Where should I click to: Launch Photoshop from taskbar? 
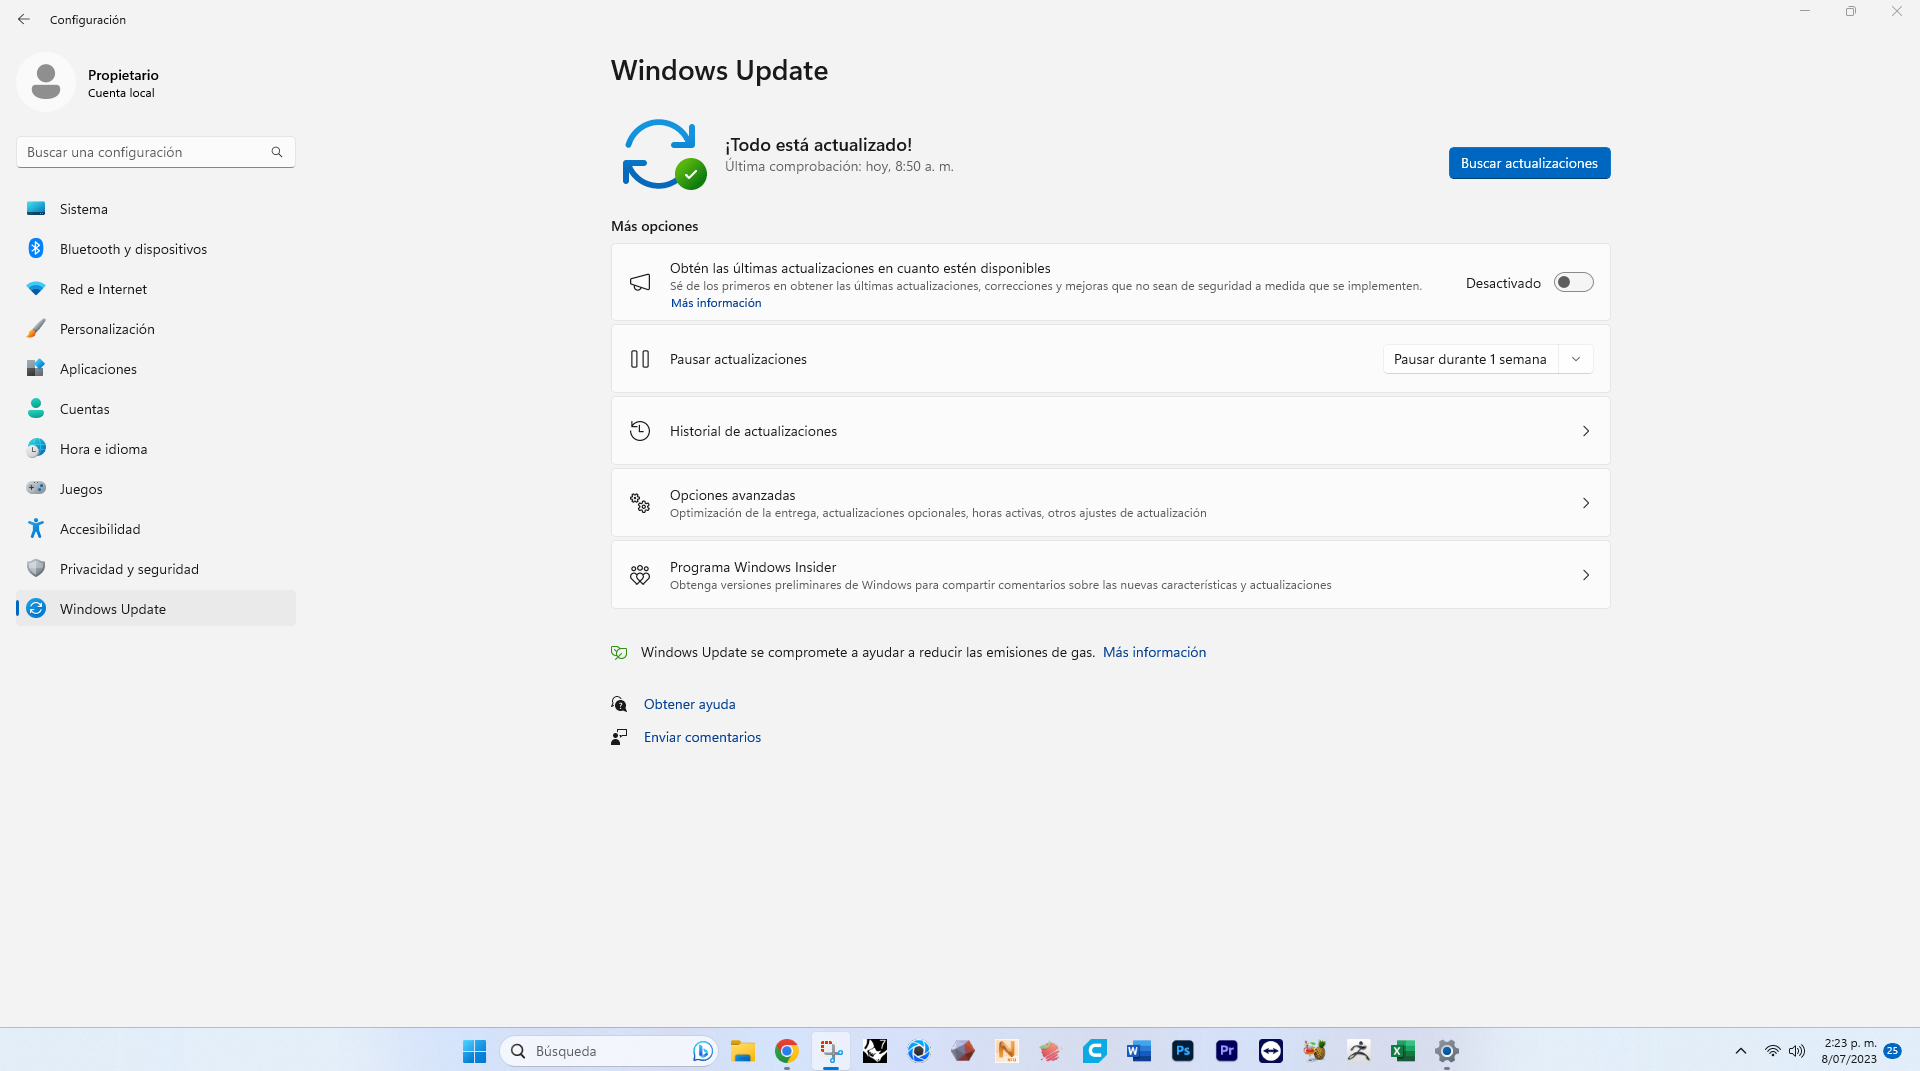coord(1183,1051)
